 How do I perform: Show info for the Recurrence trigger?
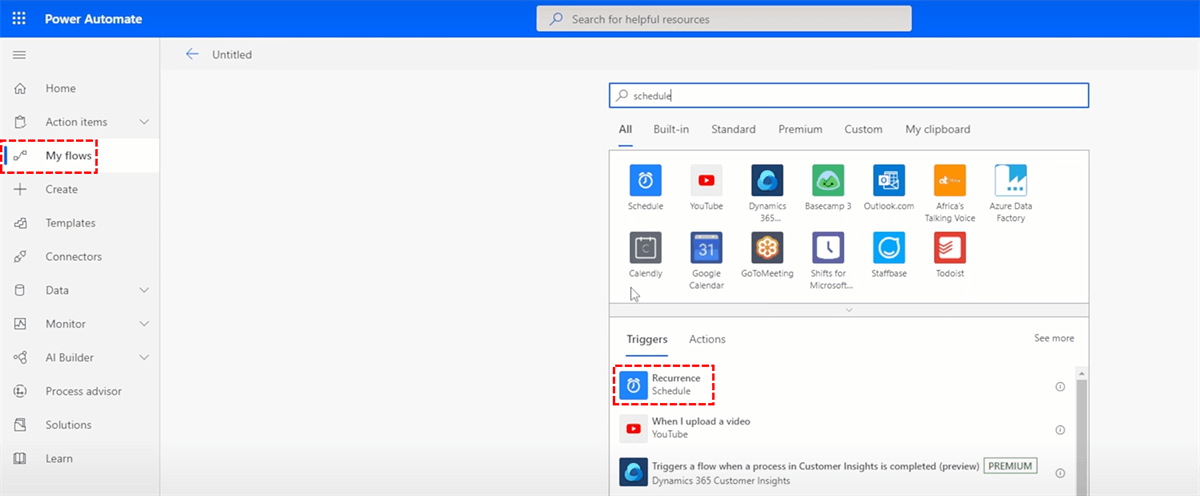[1060, 386]
